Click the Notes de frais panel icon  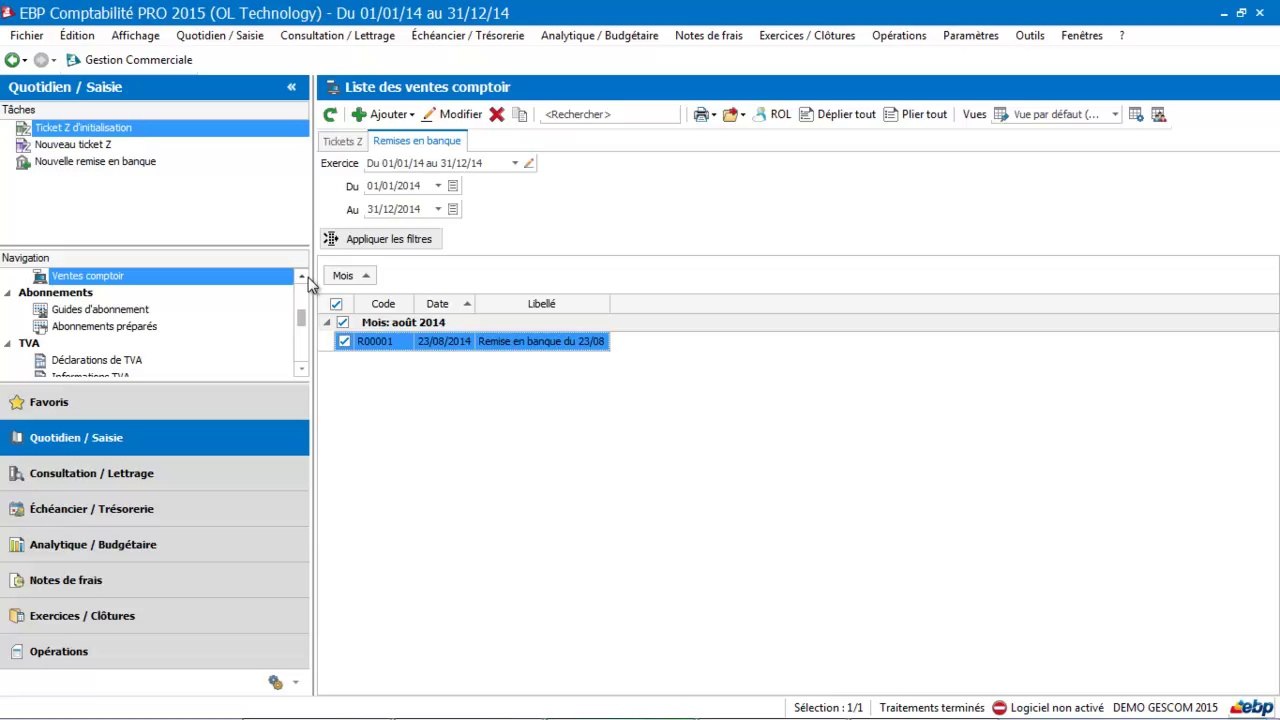pyautogui.click(x=16, y=580)
